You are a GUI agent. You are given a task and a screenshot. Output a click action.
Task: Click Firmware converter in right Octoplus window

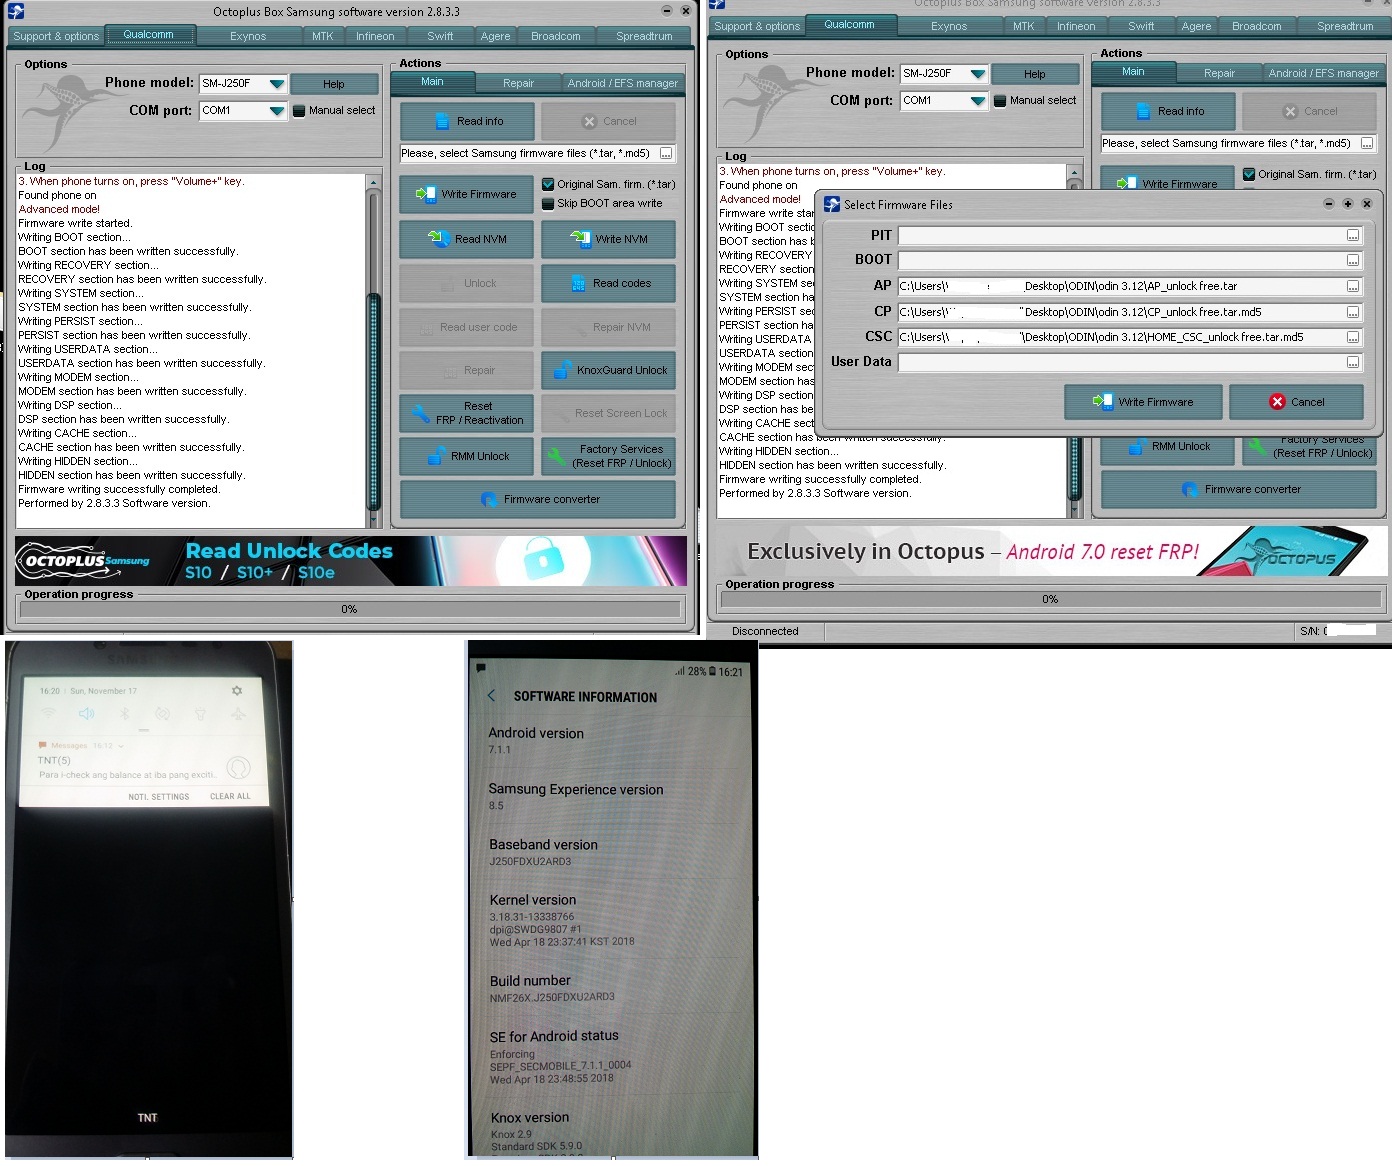[1239, 489]
